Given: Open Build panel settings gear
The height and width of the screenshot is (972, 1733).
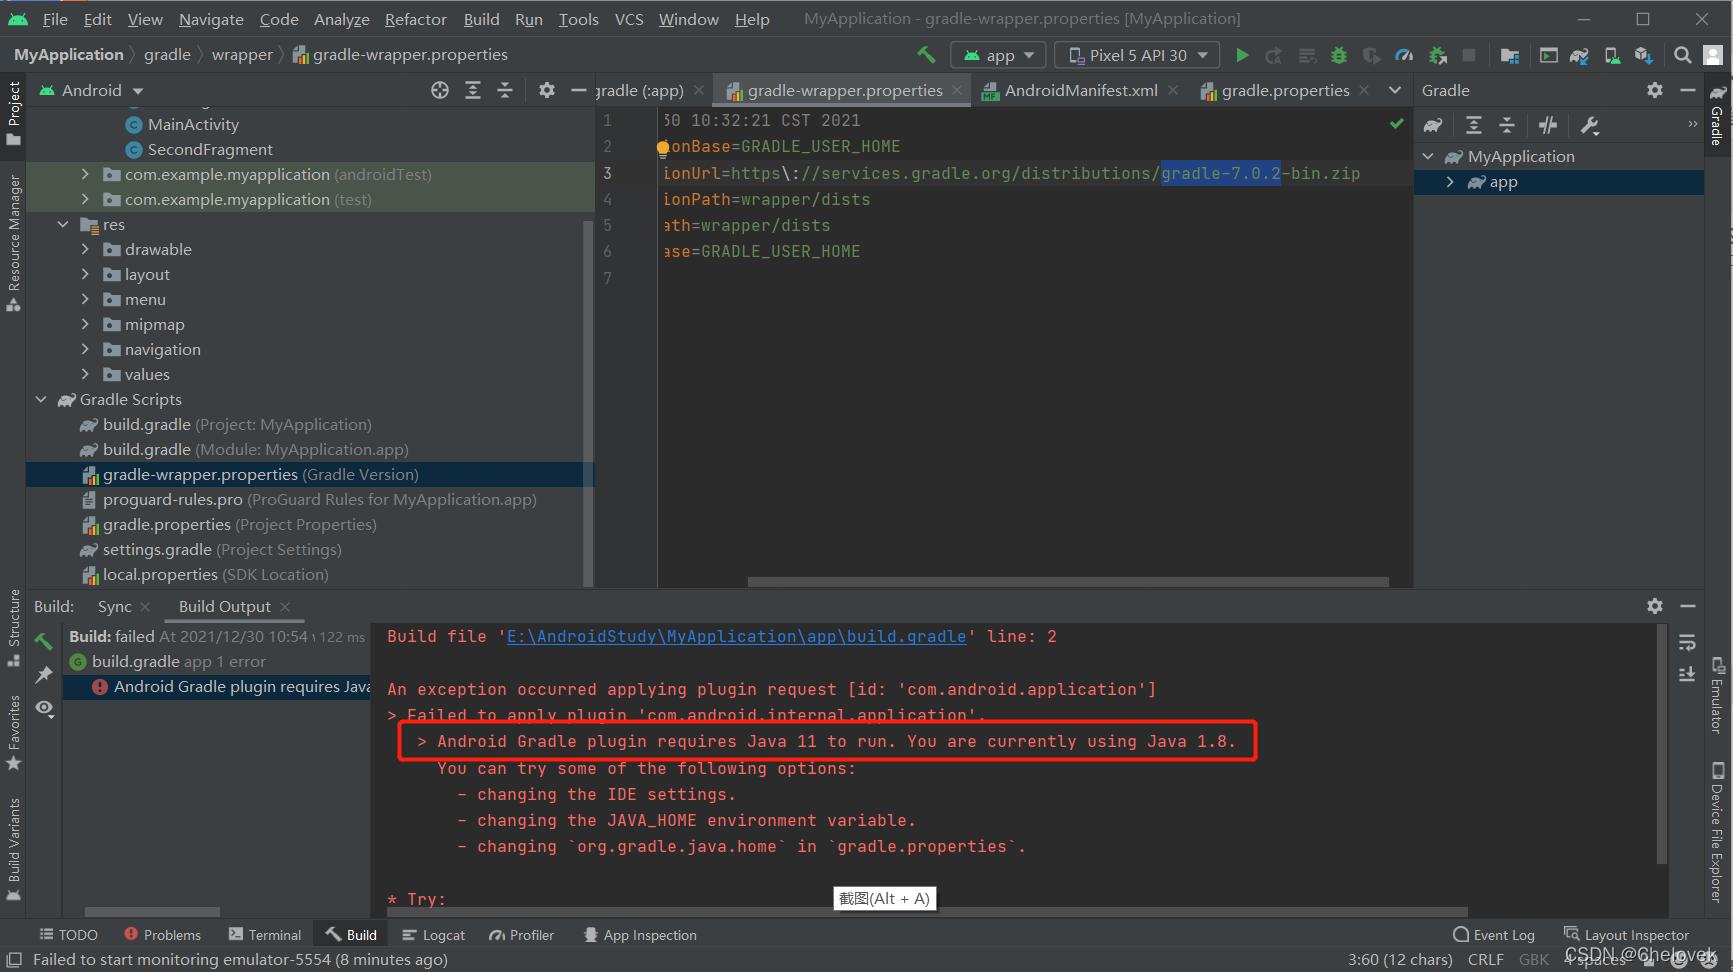Looking at the screenshot, I should (x=1655, y=606).
